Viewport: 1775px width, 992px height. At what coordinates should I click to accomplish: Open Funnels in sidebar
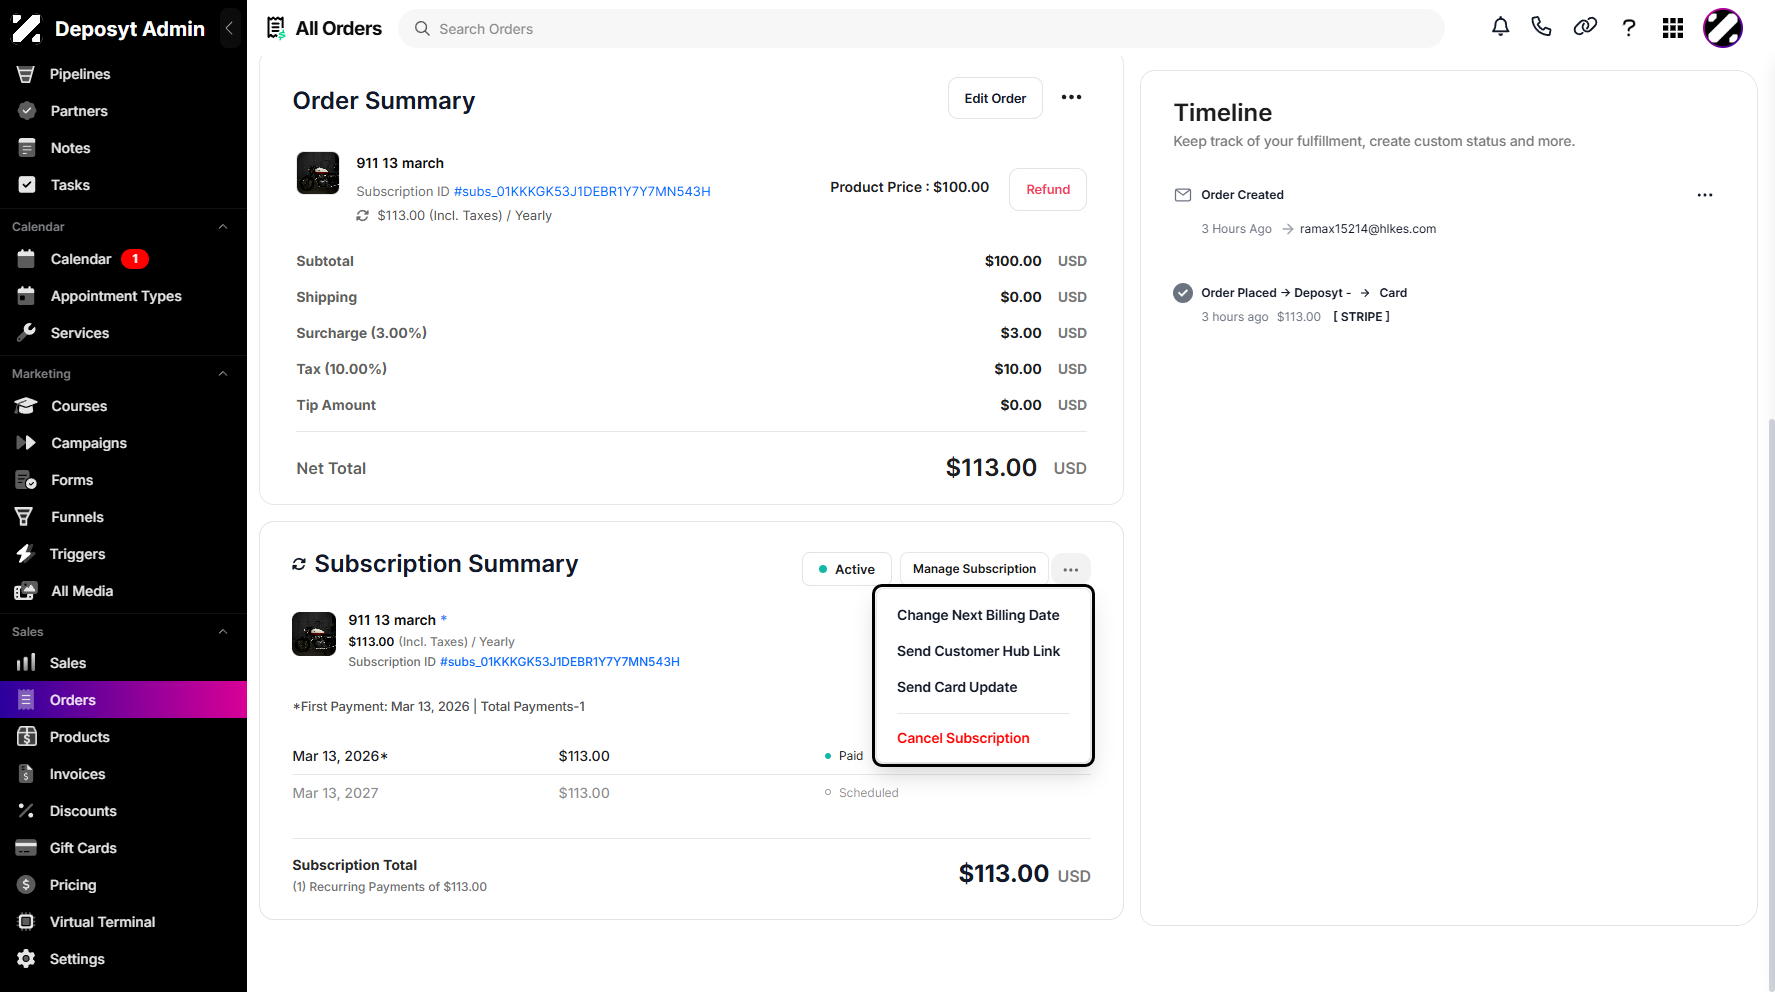coord(77,517)
